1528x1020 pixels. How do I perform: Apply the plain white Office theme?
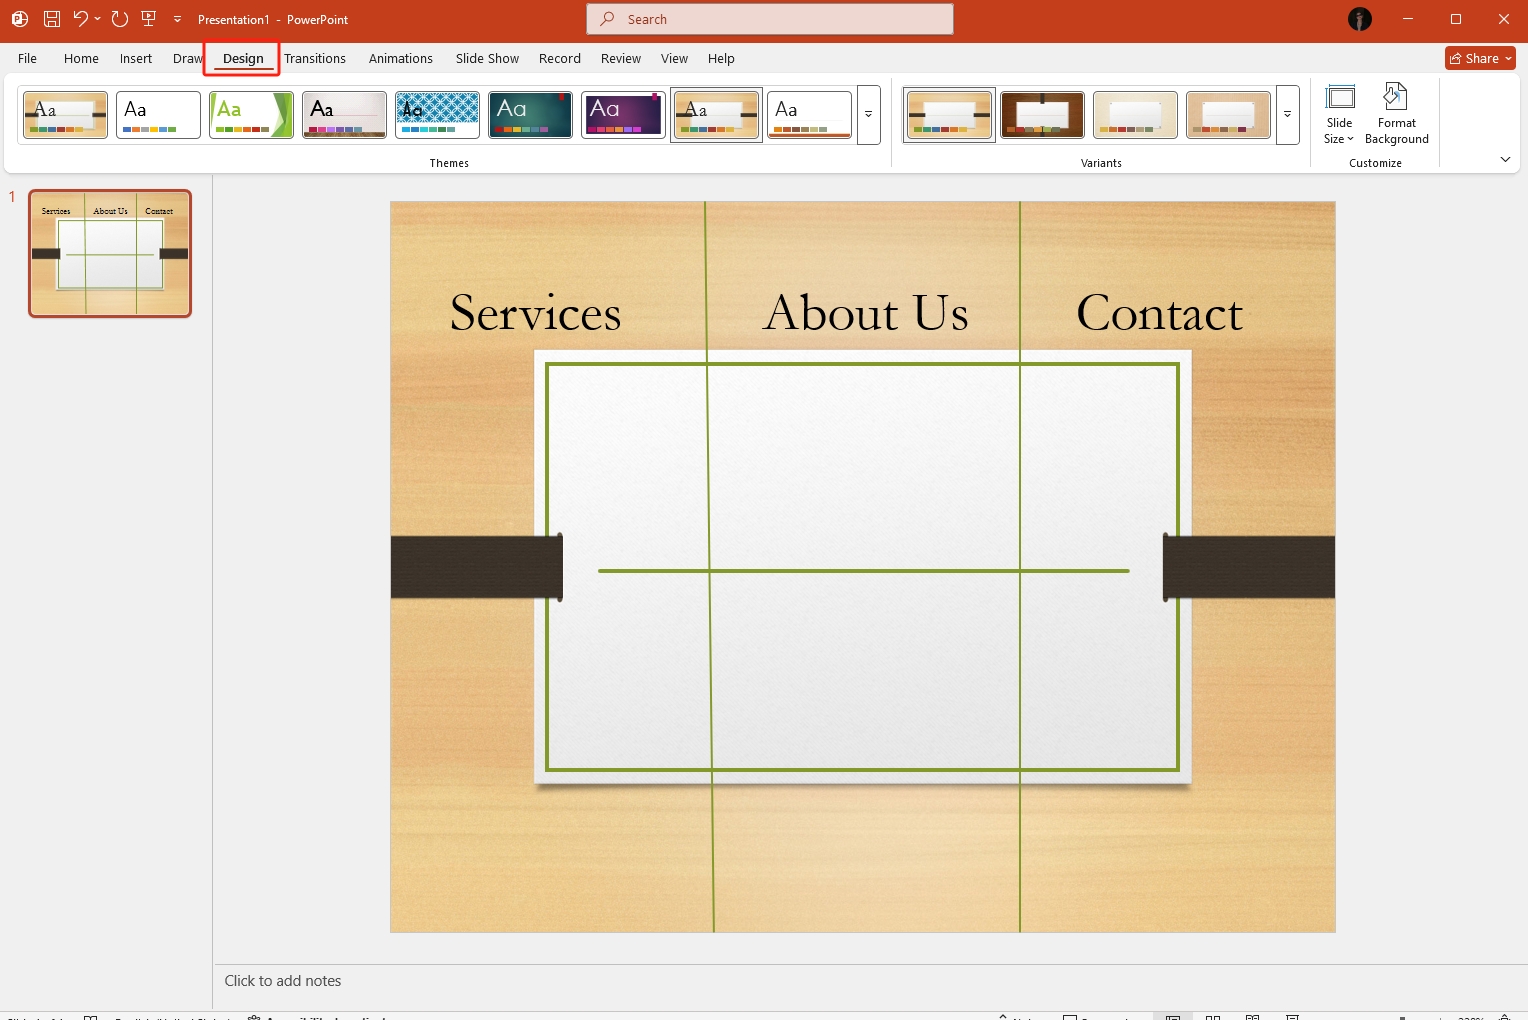[158, 115]
